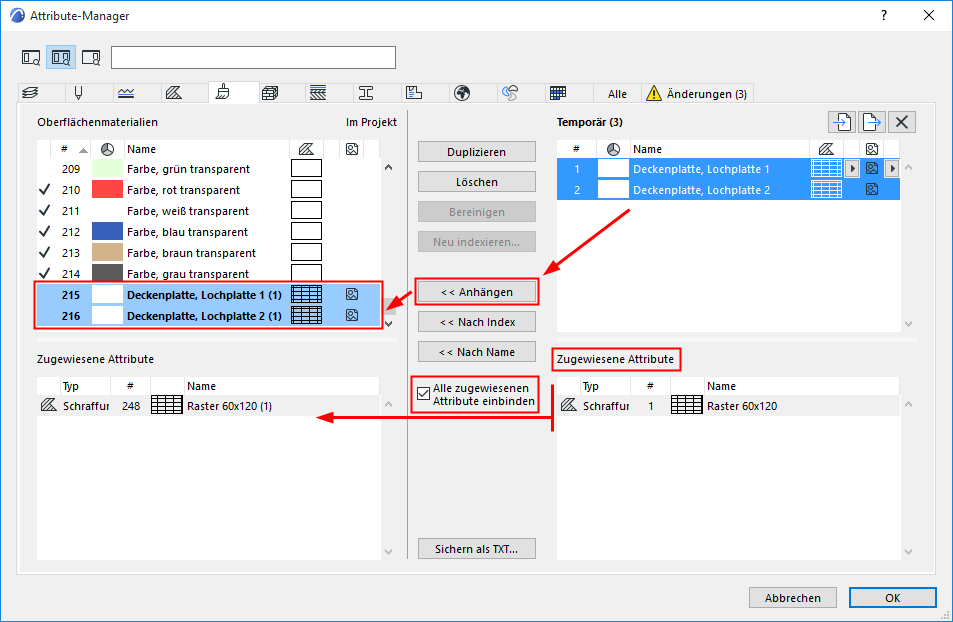Click the help question mark button

(884, 15)
